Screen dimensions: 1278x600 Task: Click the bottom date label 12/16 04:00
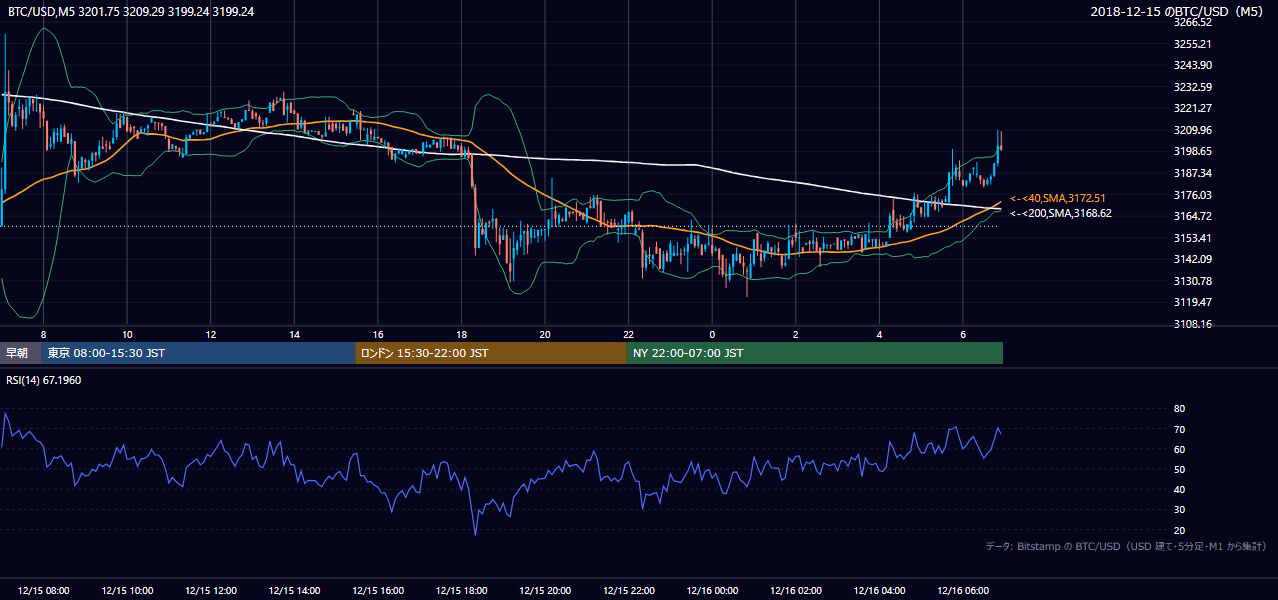879,591
